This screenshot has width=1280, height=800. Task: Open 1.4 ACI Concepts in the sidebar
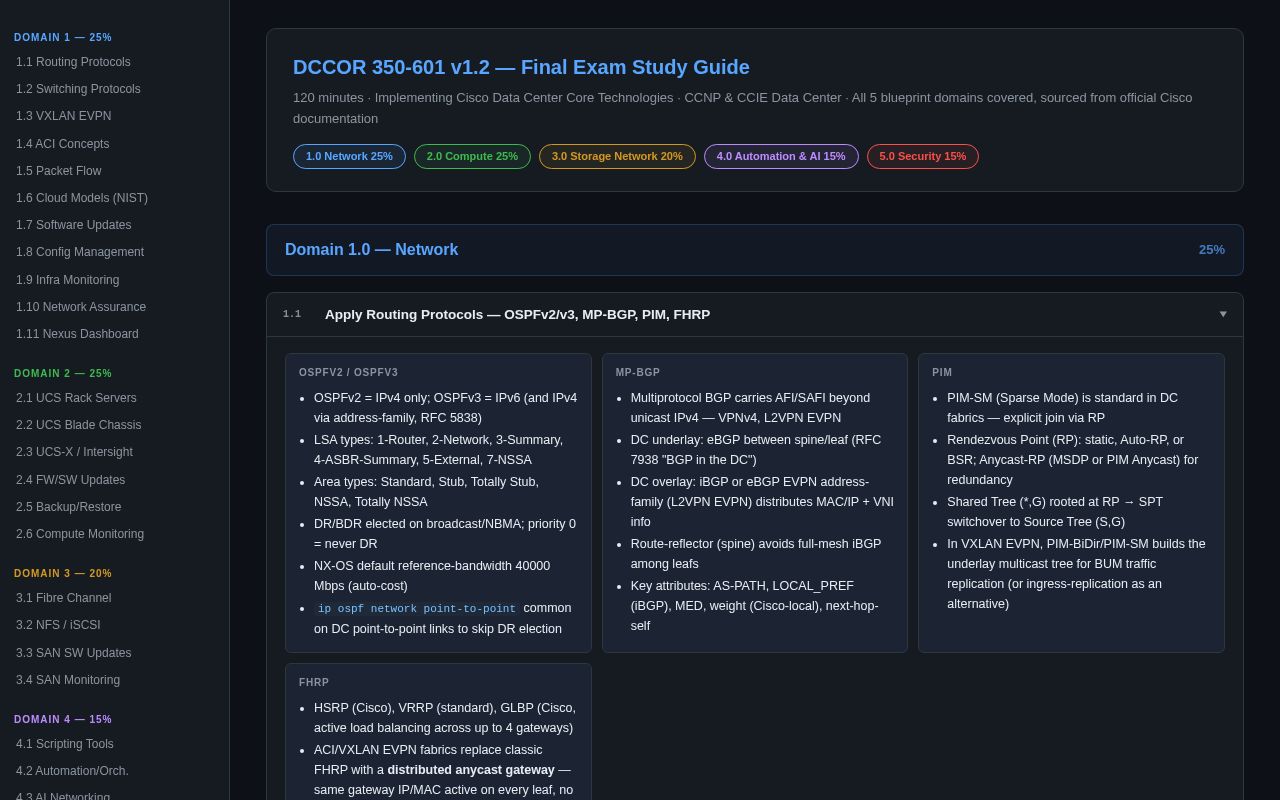62,144
